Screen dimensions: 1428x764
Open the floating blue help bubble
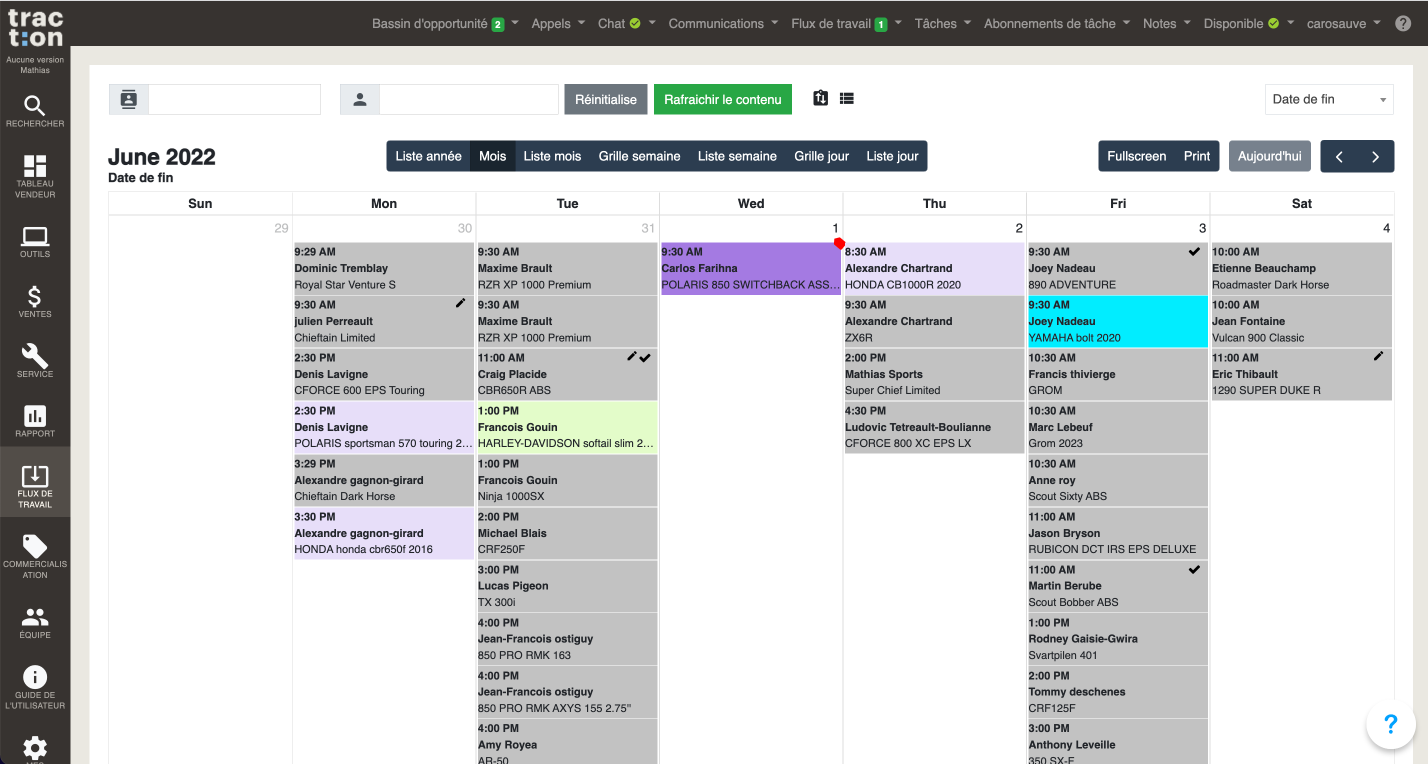pyautogui.click(x=1390, y=725)
